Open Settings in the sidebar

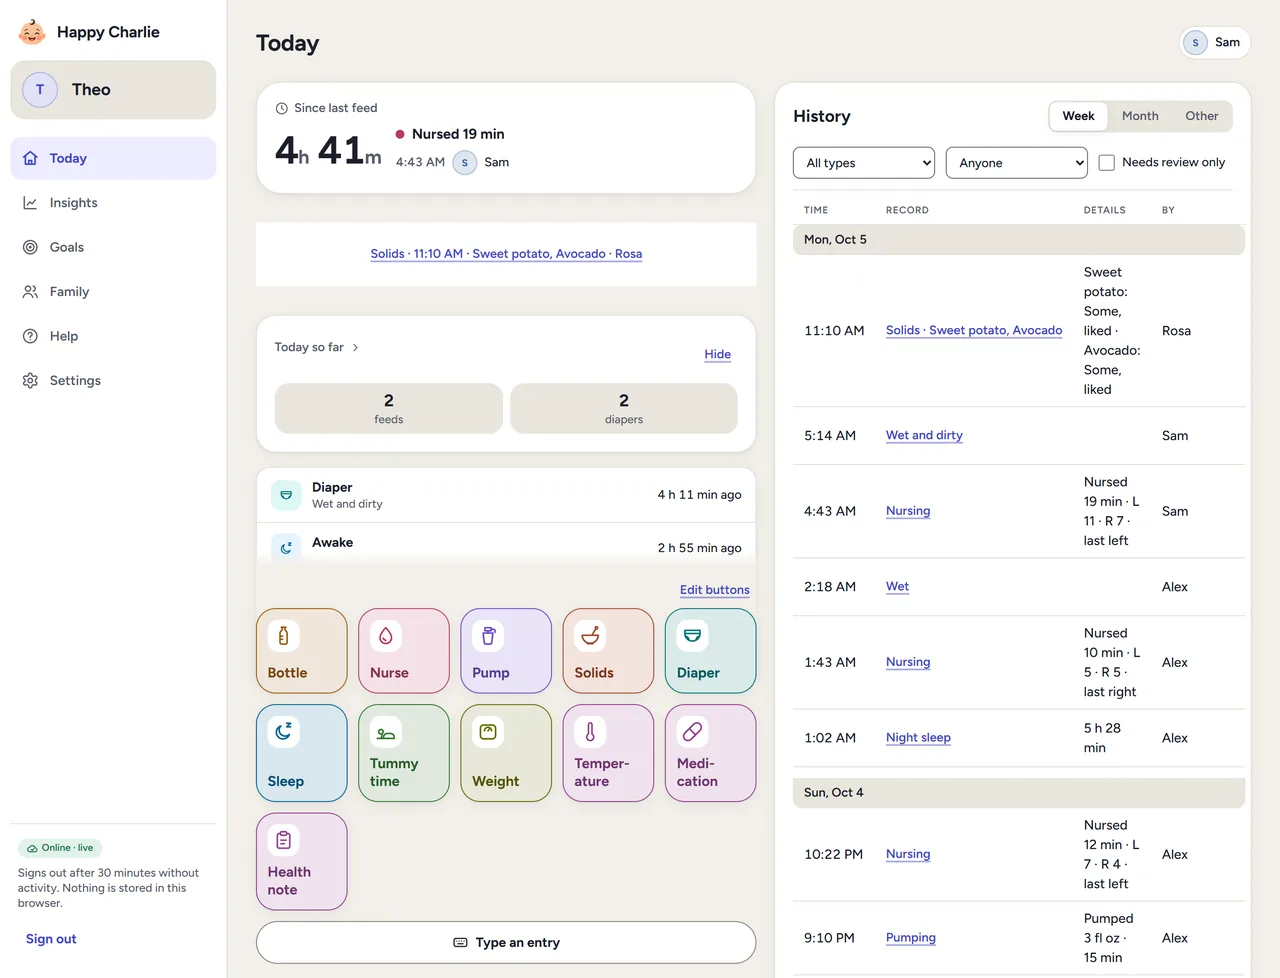113,381
